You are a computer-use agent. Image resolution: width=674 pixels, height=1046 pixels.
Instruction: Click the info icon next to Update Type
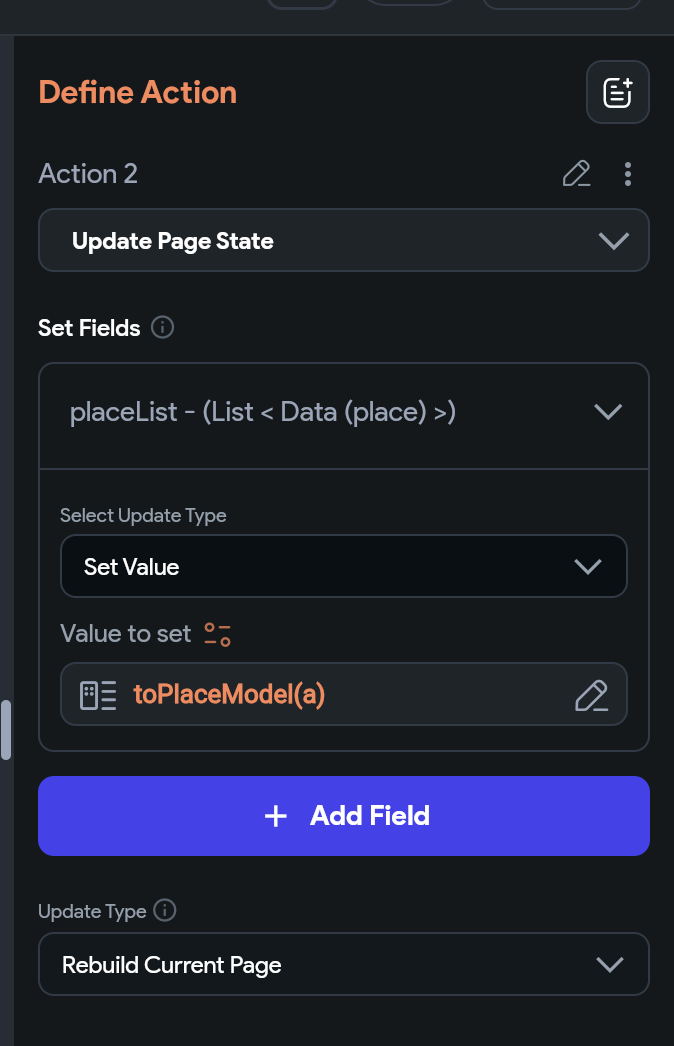165,911
